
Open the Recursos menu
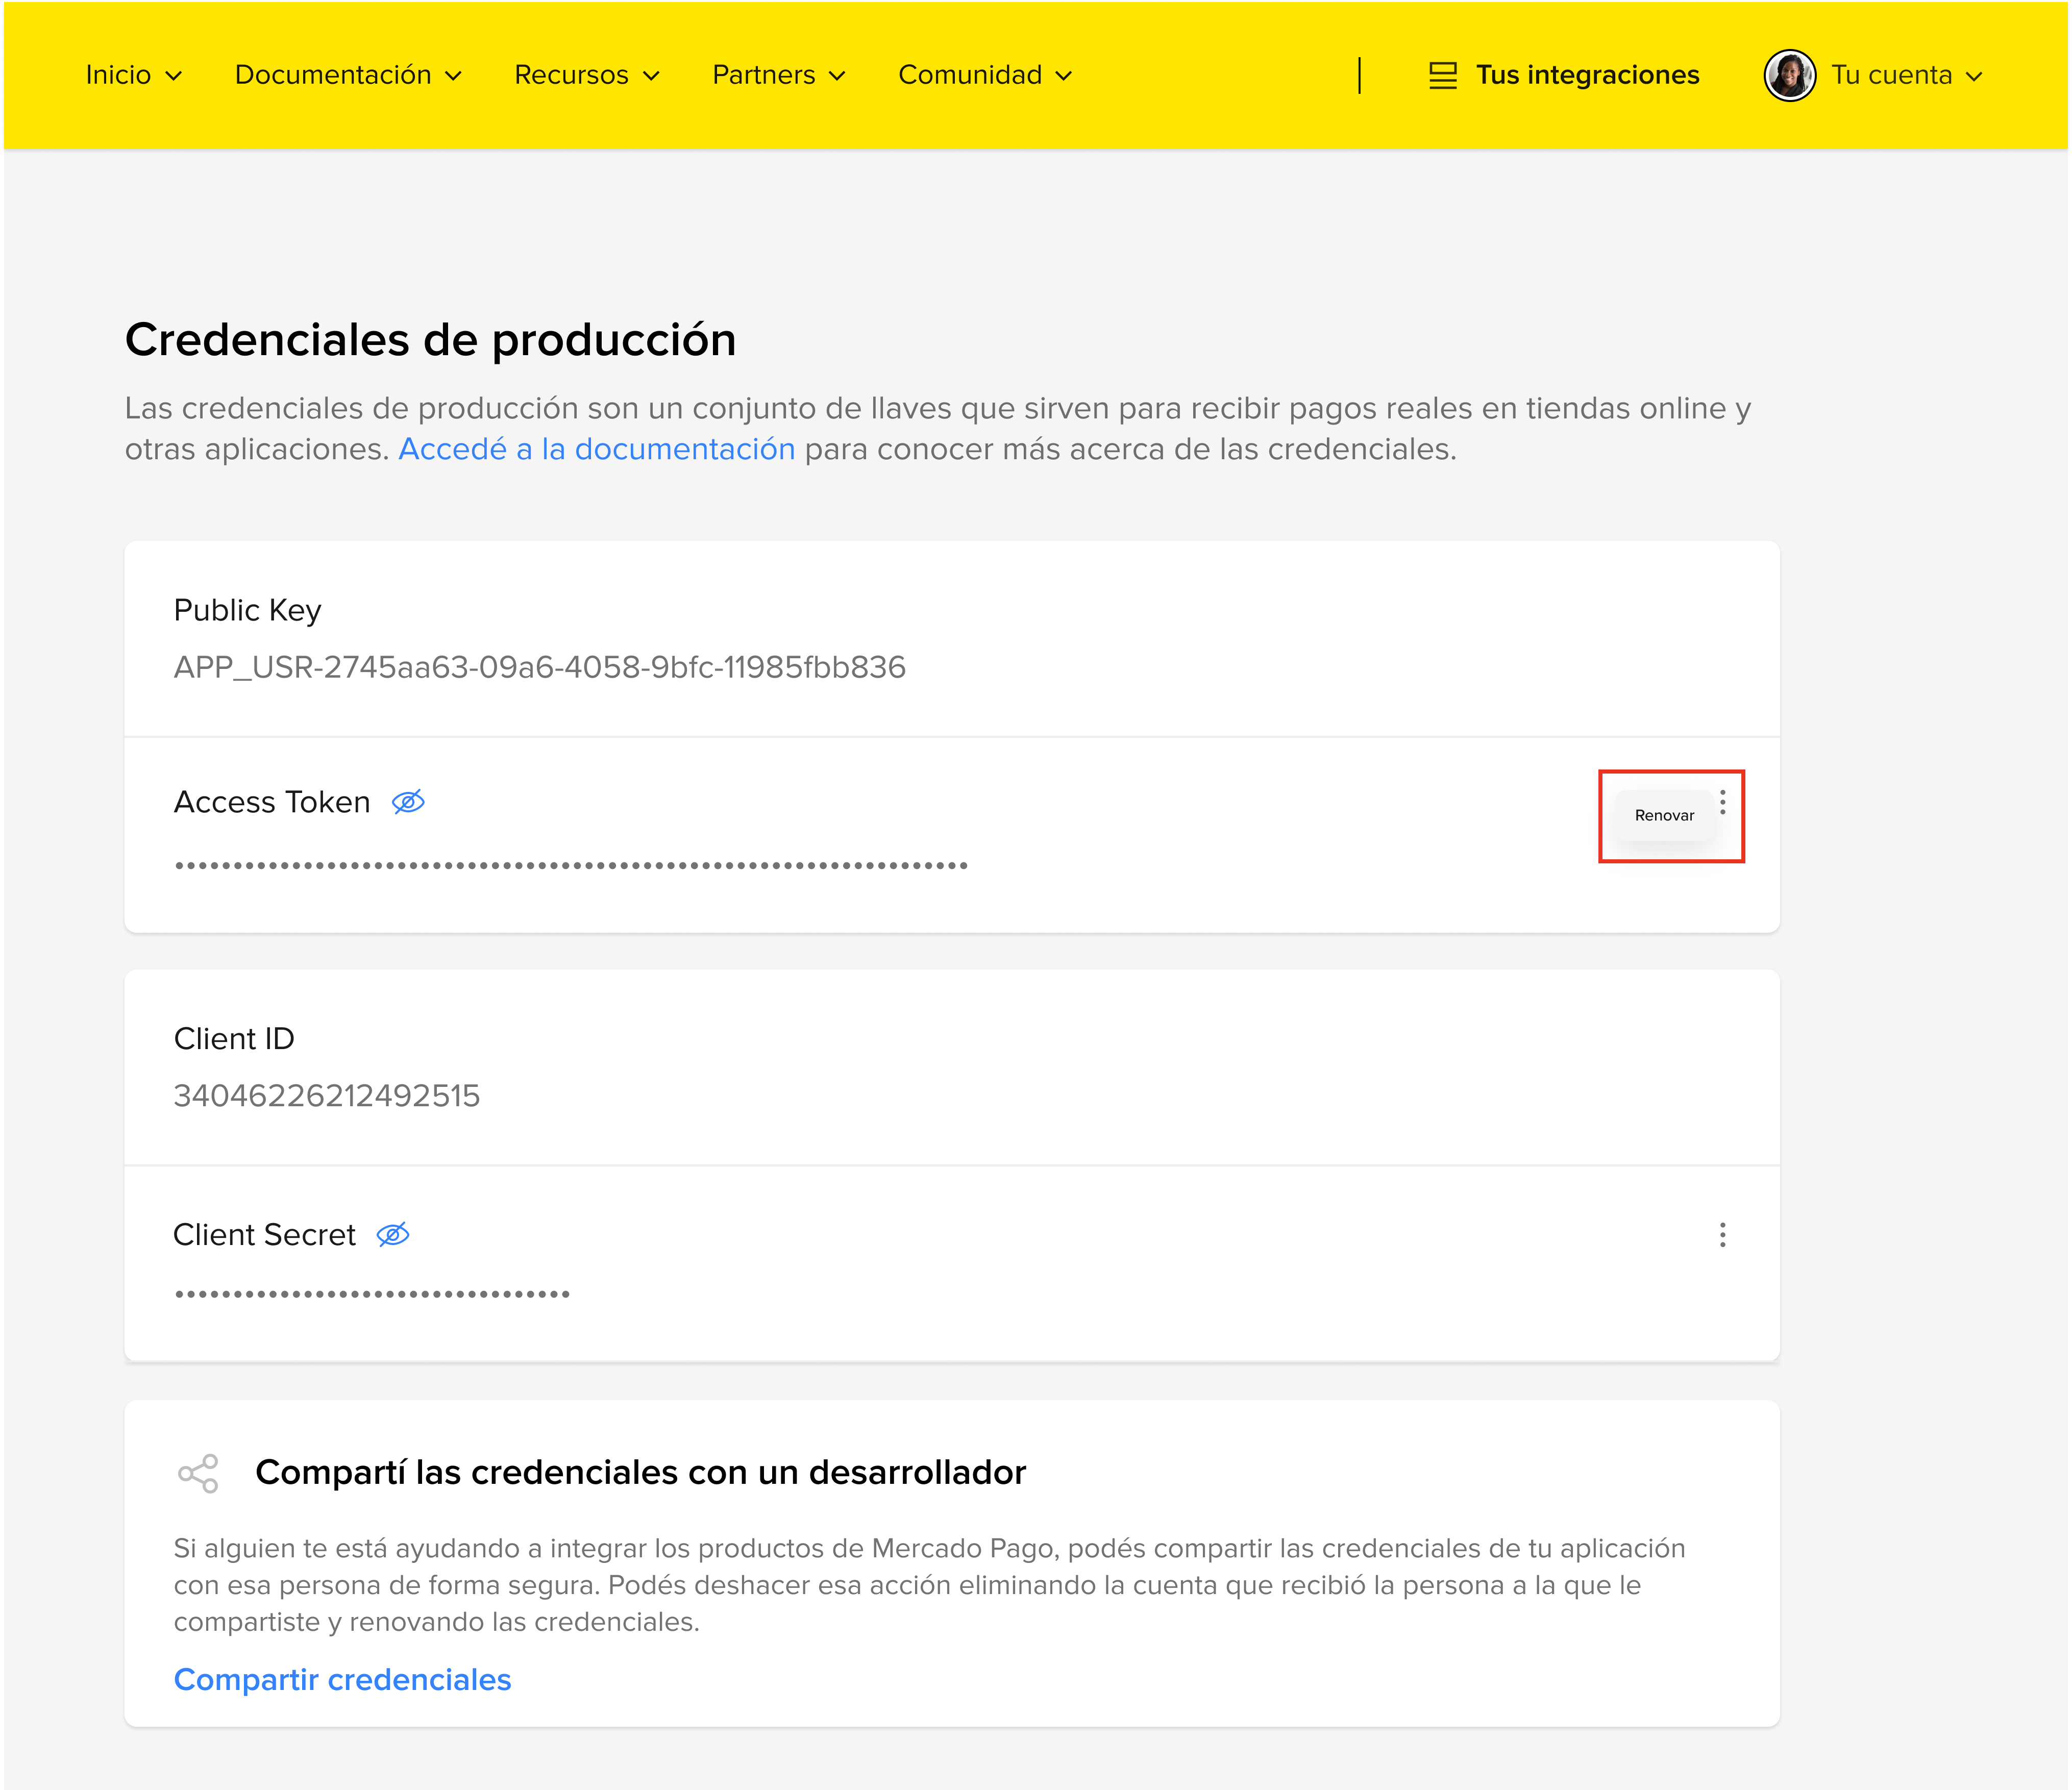(587, 75)
